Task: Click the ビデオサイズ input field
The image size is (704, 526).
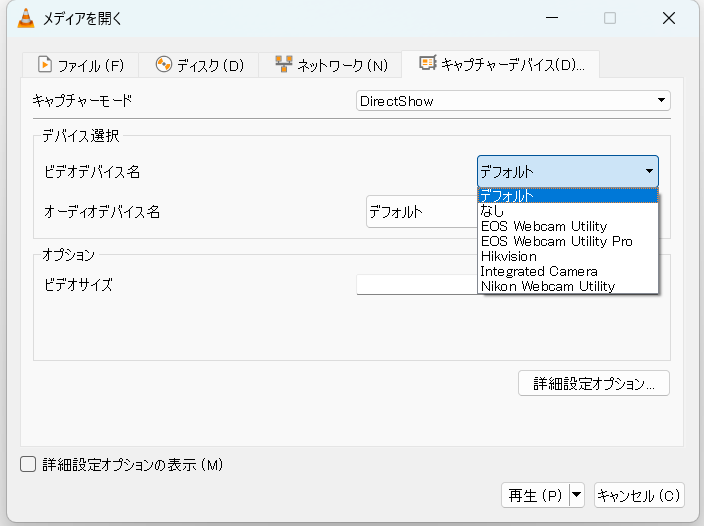Action: [416, 285]
